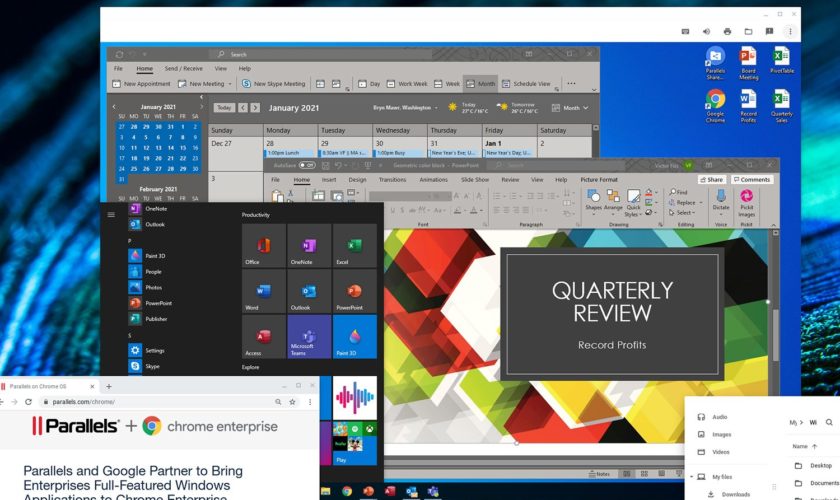Open the New Meeting dropdown arrow

click(231, 84)
